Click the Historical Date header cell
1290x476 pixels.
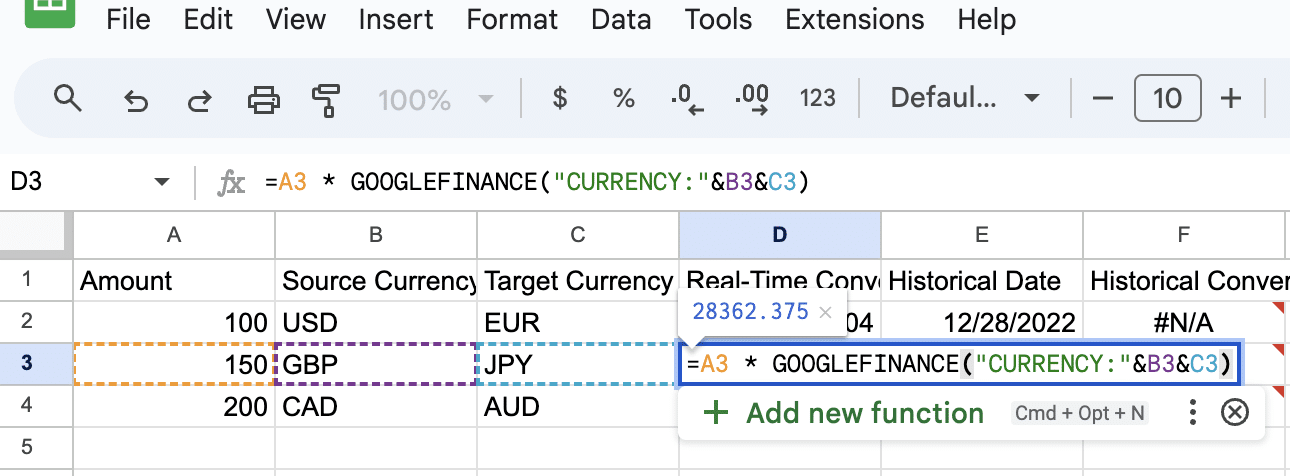pos(982,280)
